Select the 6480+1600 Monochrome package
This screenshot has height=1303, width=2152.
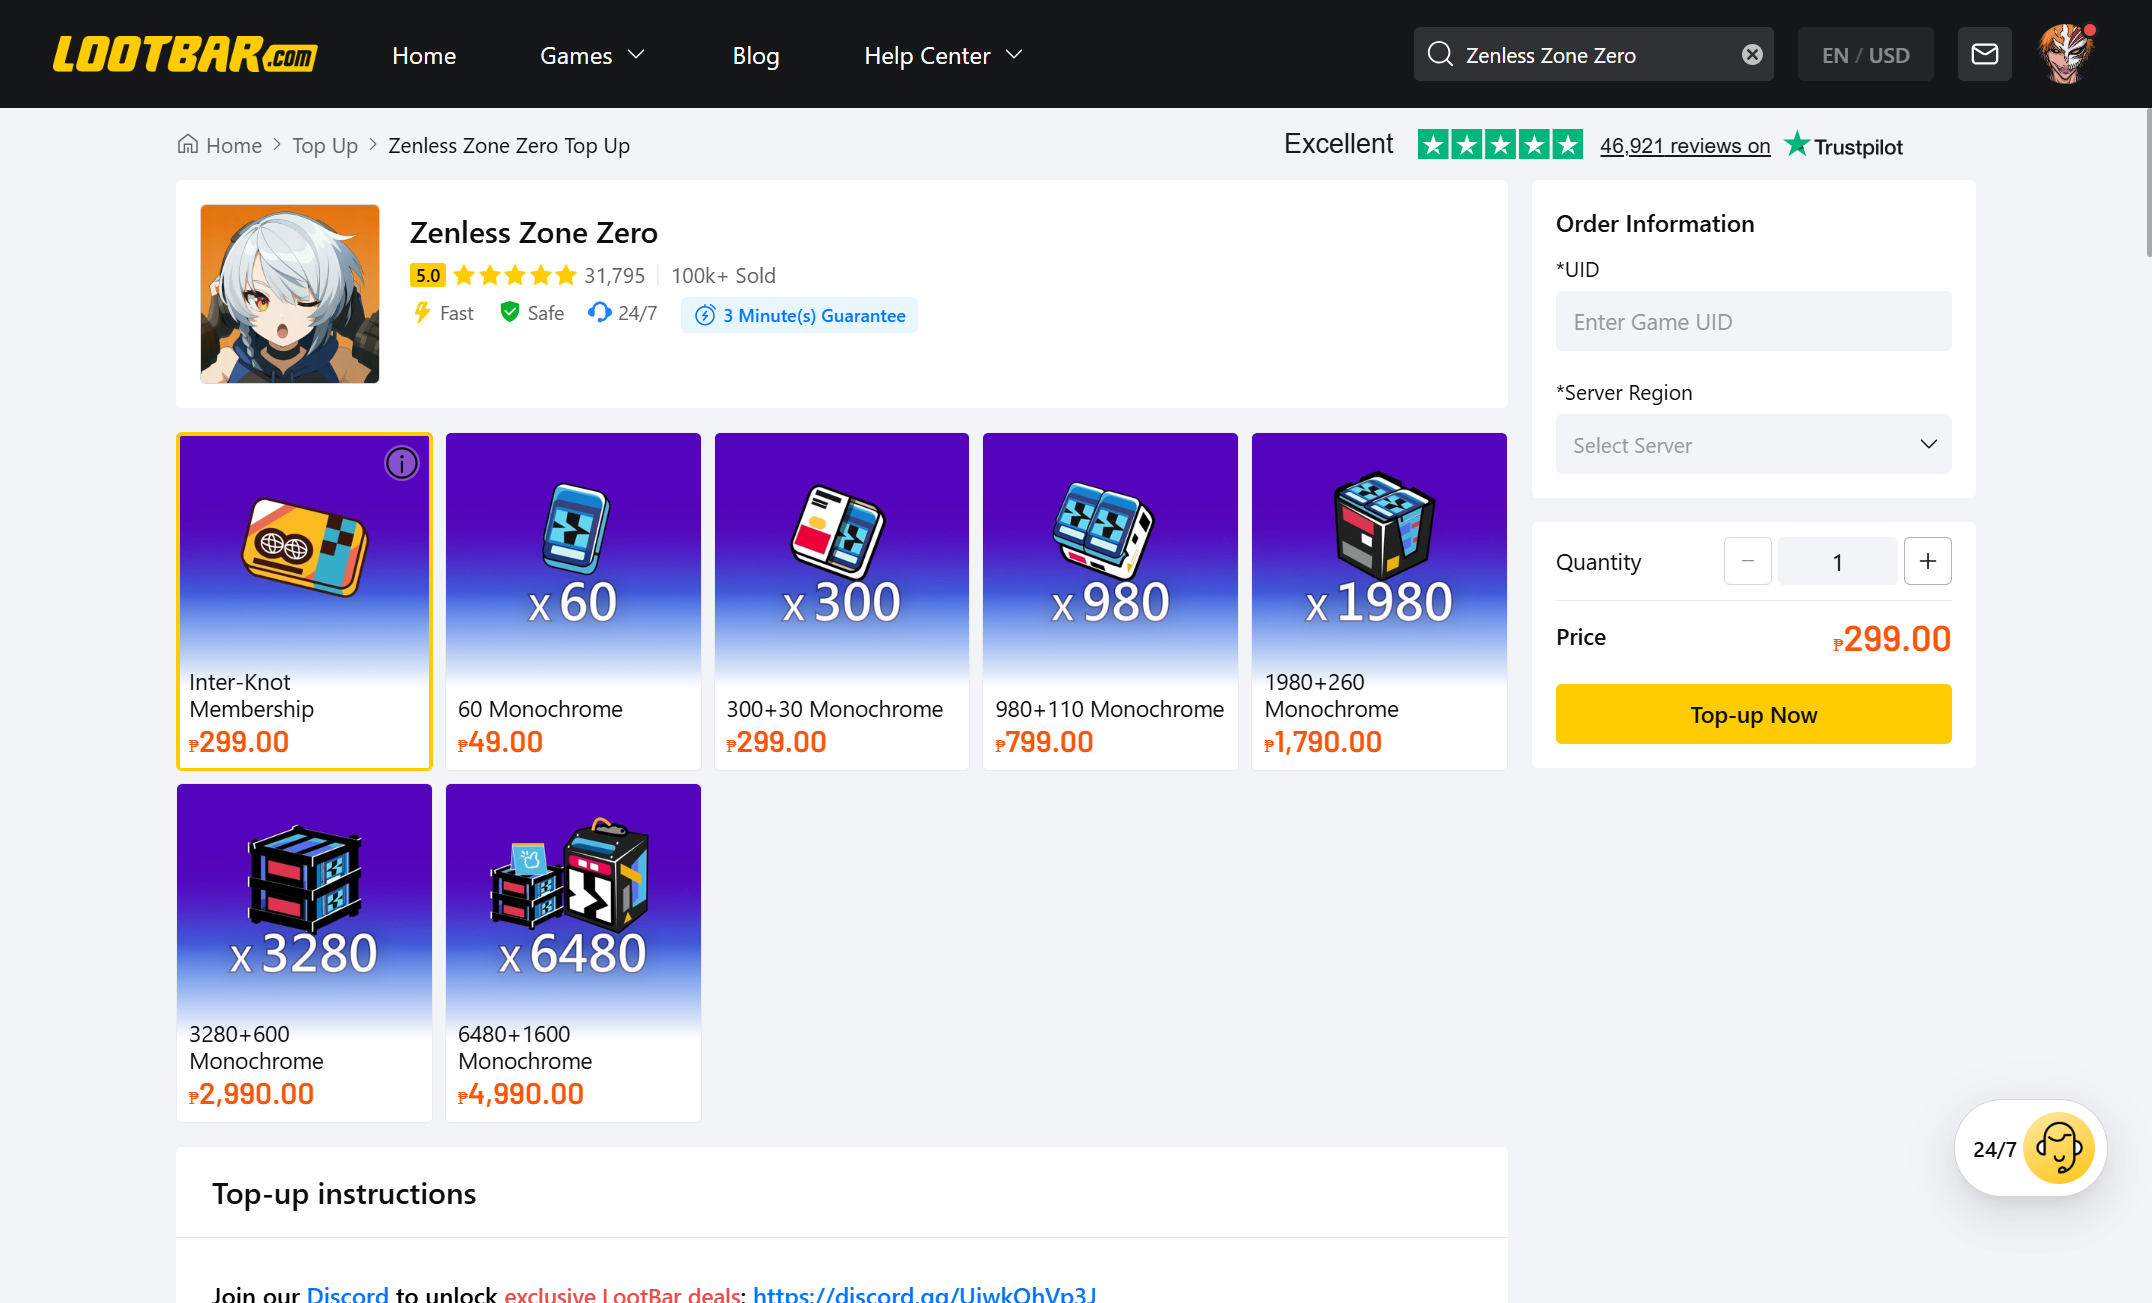click(x=573, y=953)
